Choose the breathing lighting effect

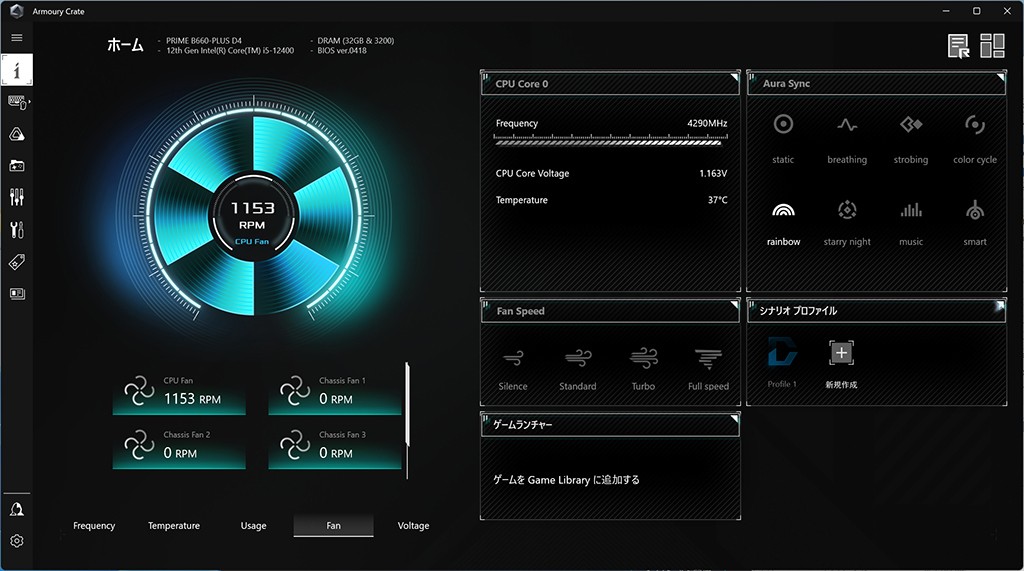[847, 125]
